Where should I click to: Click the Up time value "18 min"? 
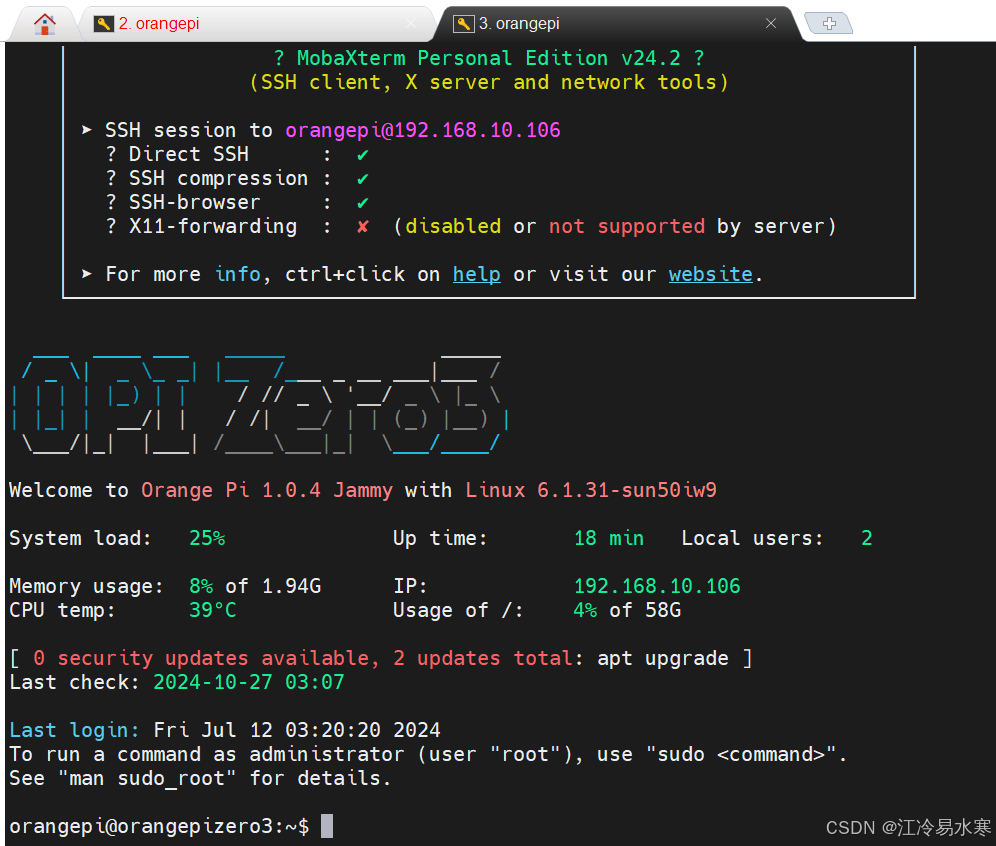(609, 539)
